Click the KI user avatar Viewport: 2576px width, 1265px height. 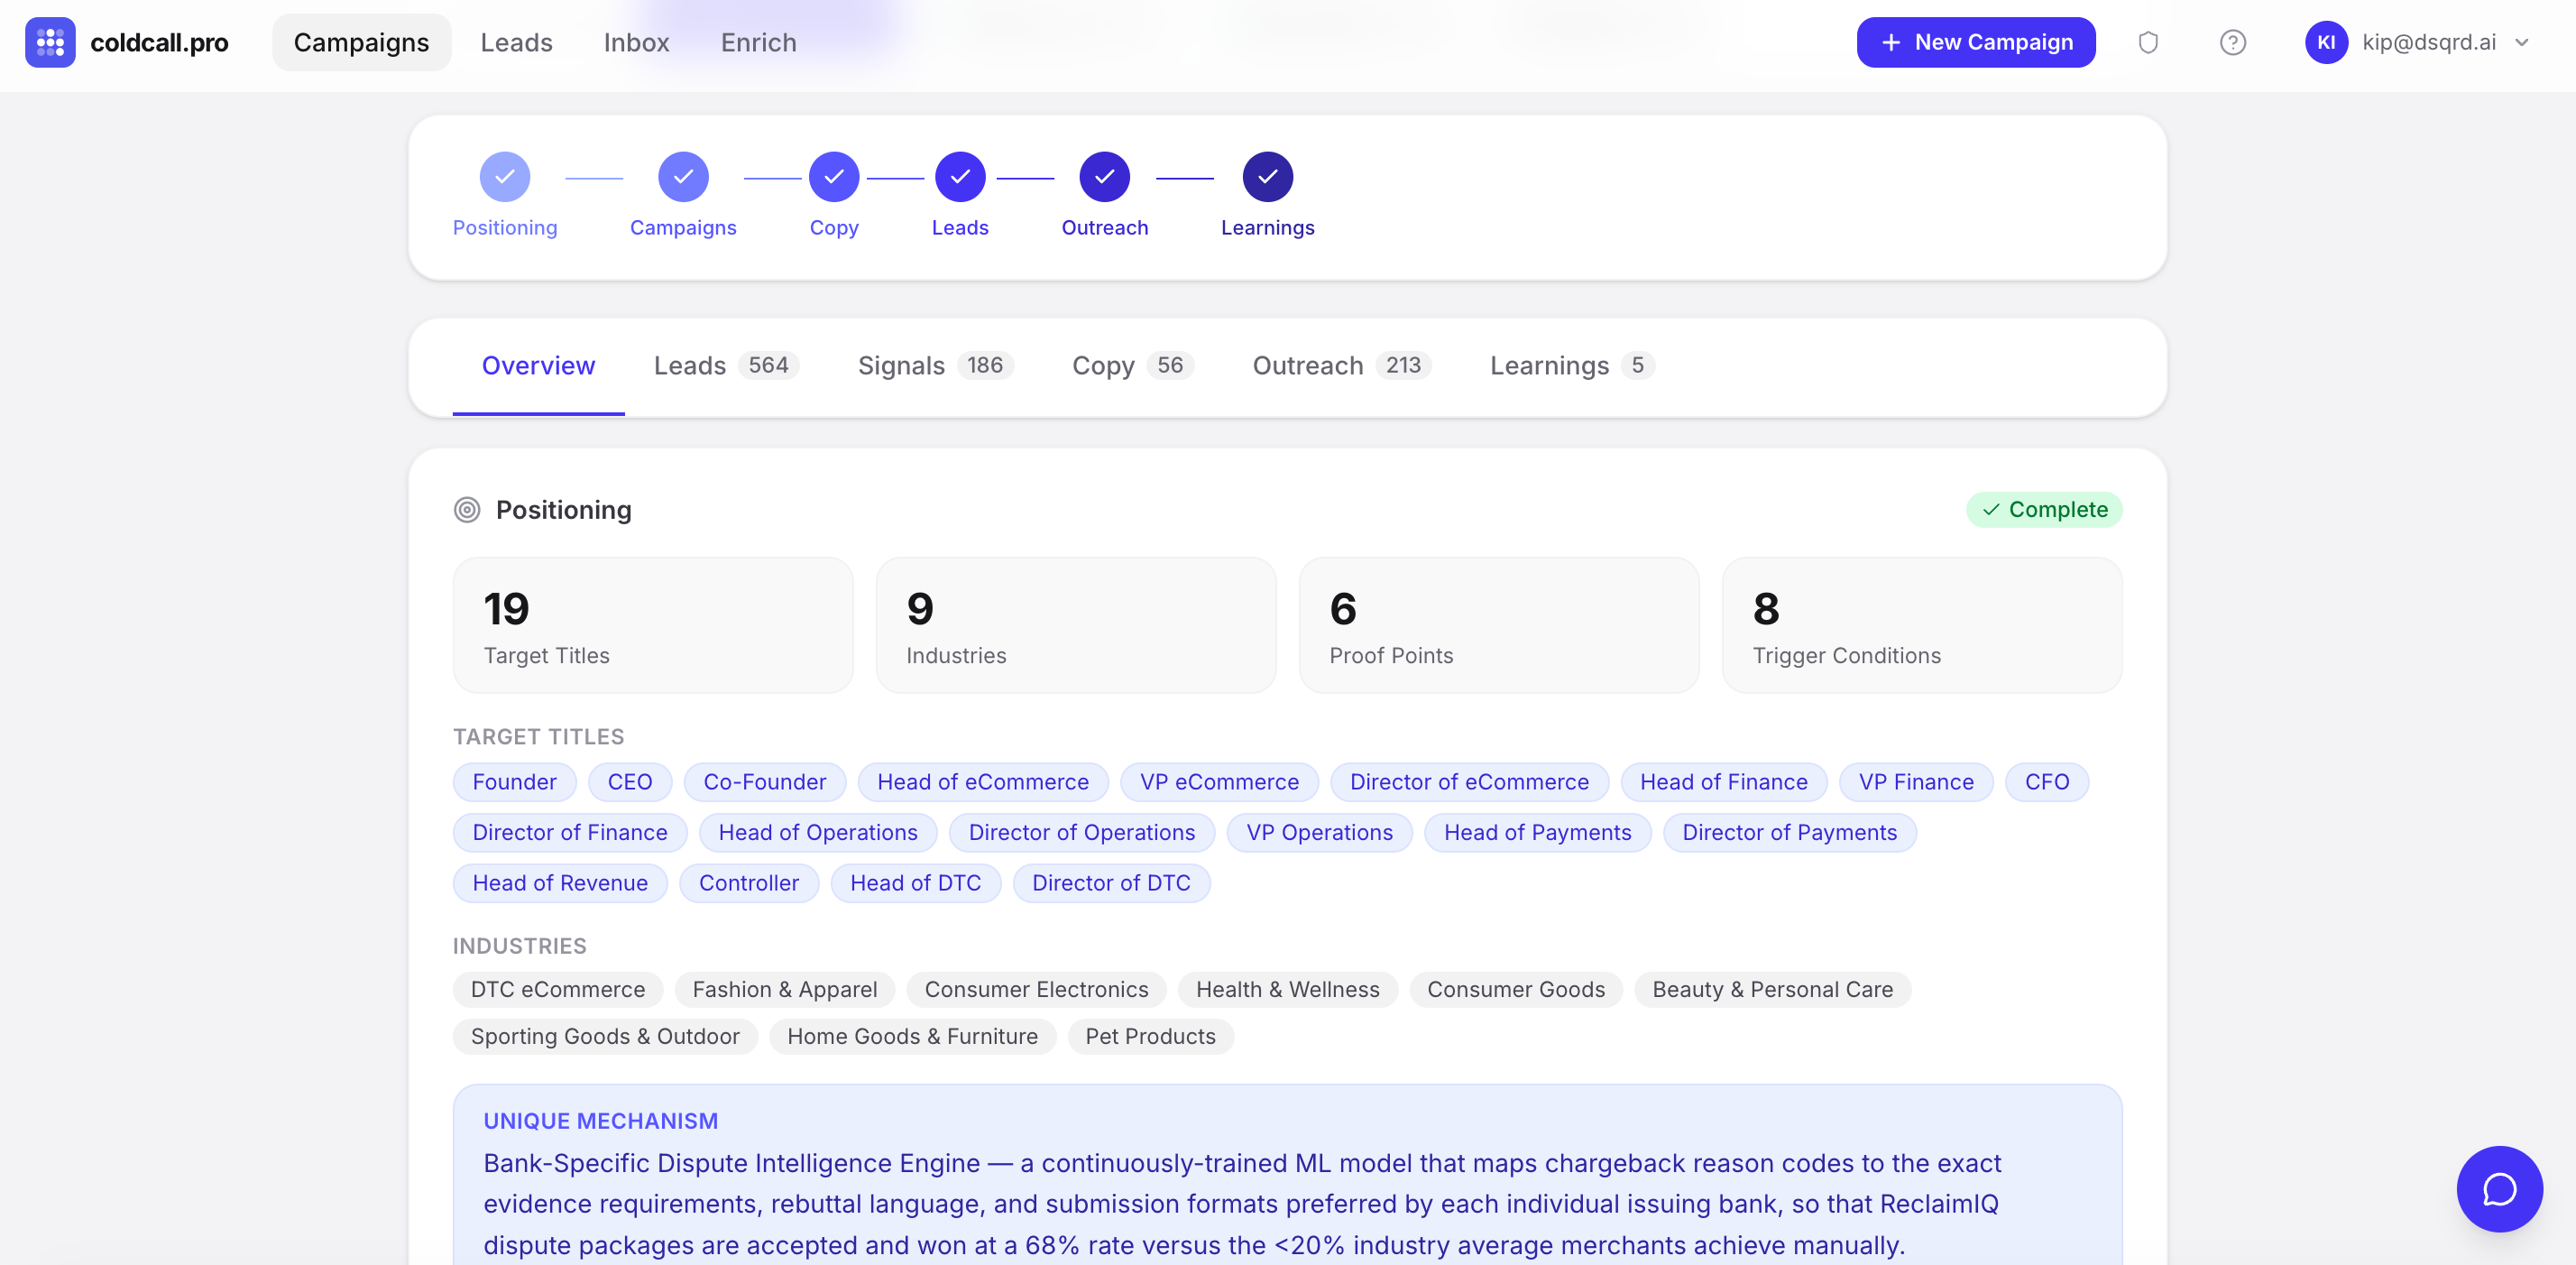2325,42
